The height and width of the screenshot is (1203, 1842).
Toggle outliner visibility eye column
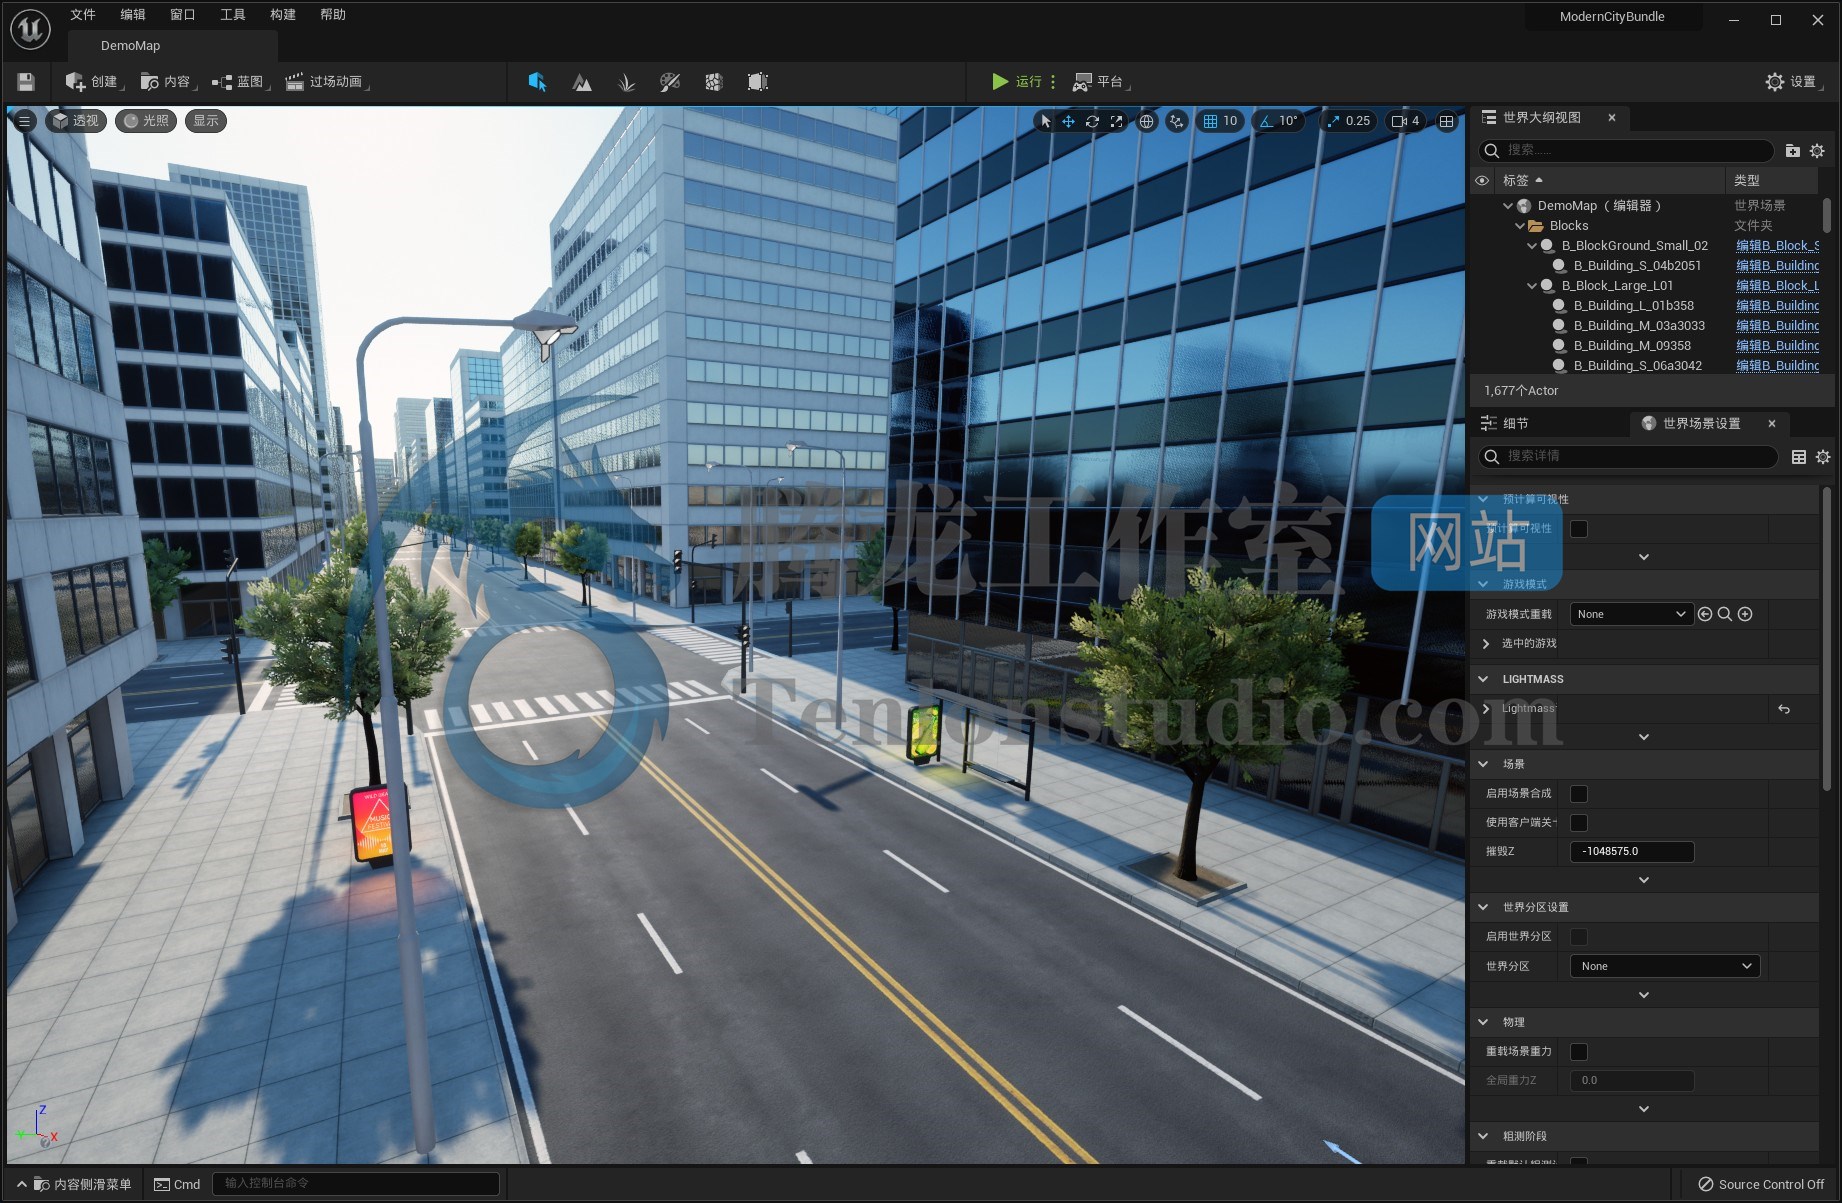point(1482,180)
